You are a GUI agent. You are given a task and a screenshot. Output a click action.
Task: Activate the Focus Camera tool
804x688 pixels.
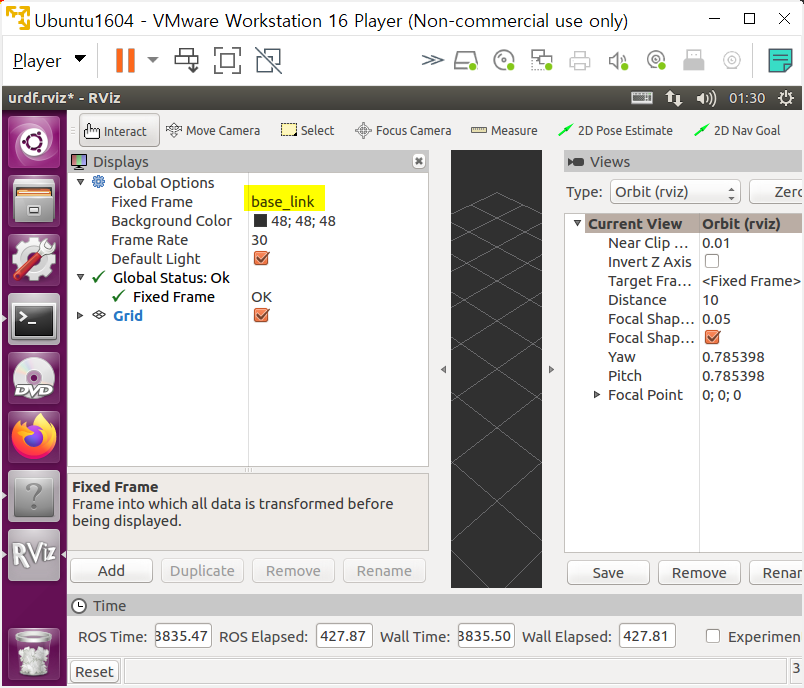click(403, 131)
